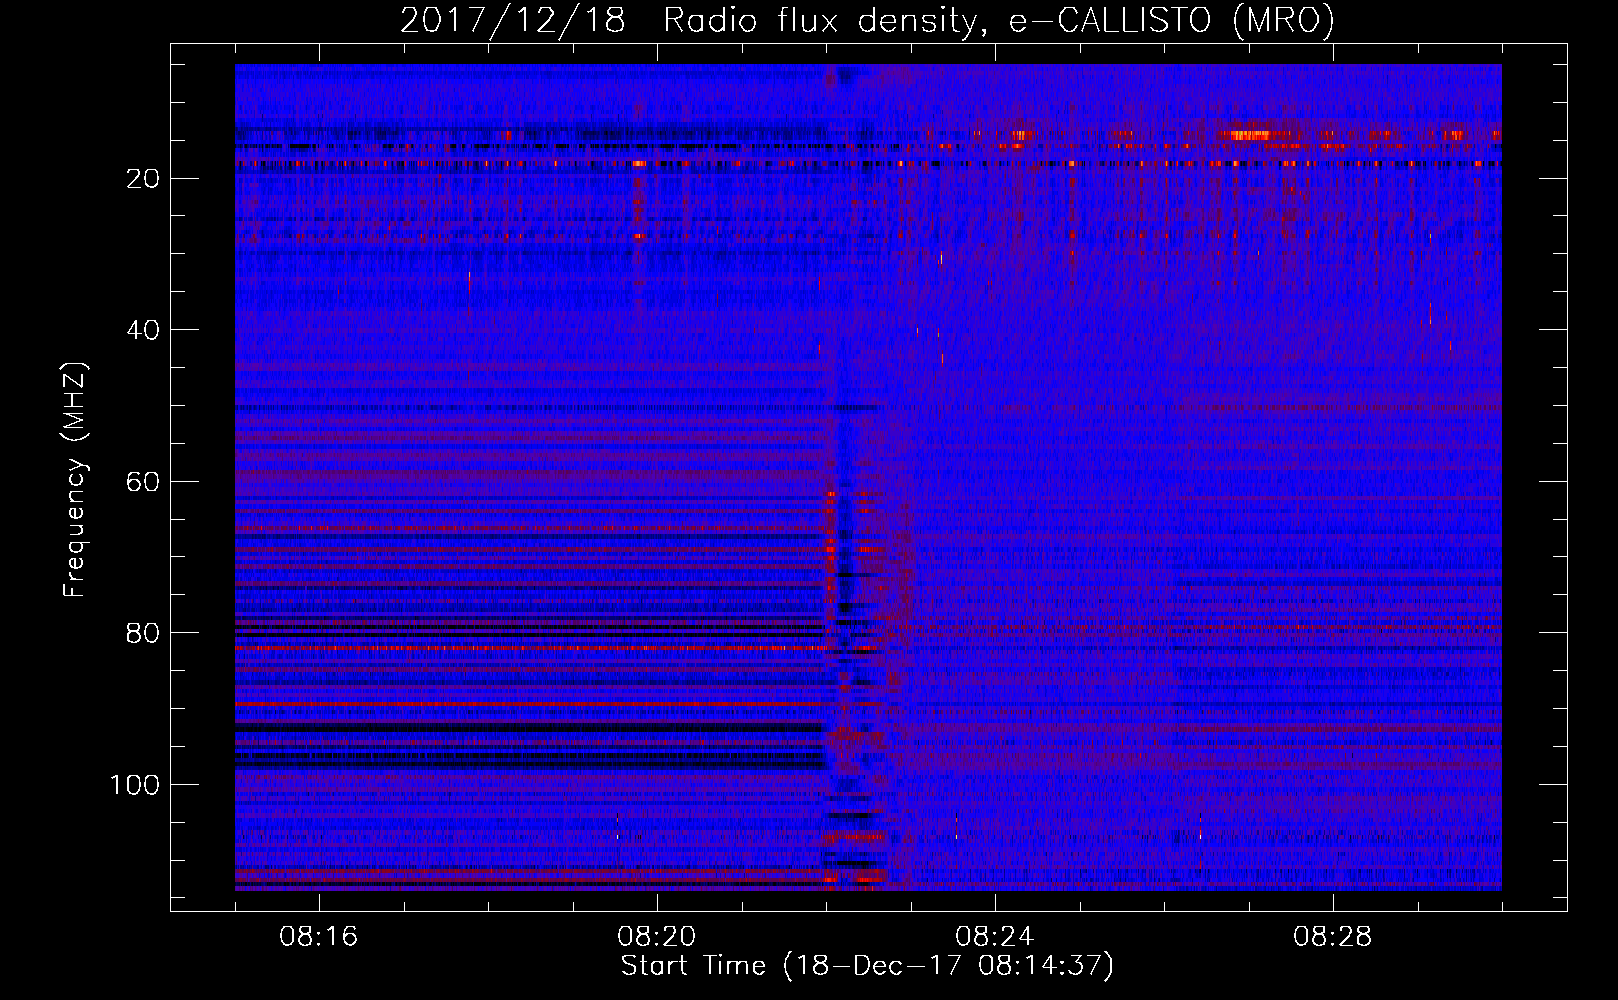Viewport: 1618px width, 1000px height.
Task: Click the 08:28 time tick label
Action: (1332, 937)
